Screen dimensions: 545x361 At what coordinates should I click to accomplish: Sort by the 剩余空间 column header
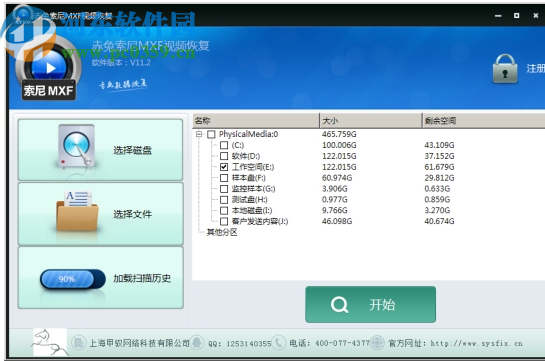click(x=484, y=121)
